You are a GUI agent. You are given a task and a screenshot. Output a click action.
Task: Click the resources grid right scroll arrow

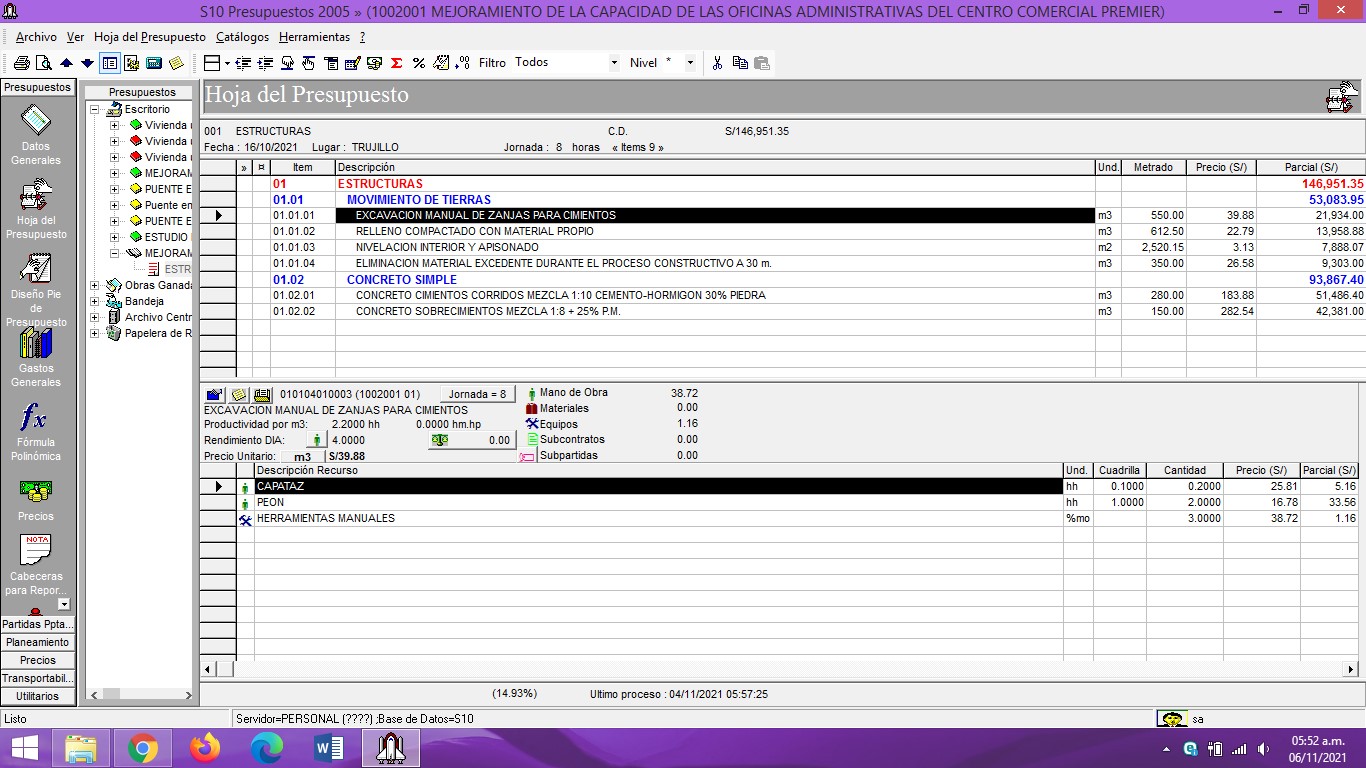pyautogui.click(x=1351, y=669)
